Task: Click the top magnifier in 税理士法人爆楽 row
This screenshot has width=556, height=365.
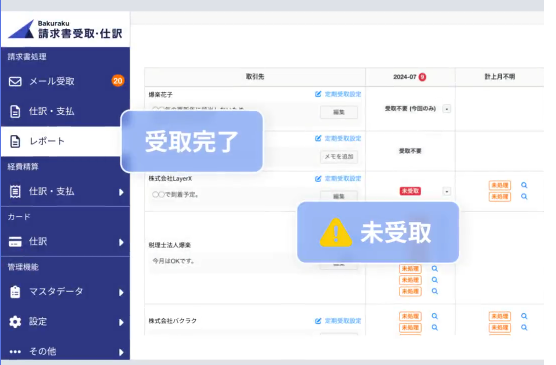Action: [x=435, y=269]
